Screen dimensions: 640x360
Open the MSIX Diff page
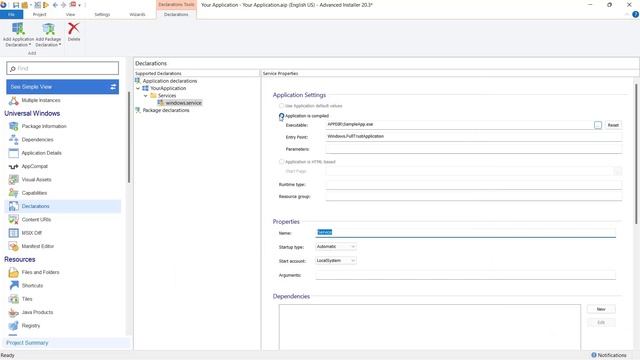[31, 233]
